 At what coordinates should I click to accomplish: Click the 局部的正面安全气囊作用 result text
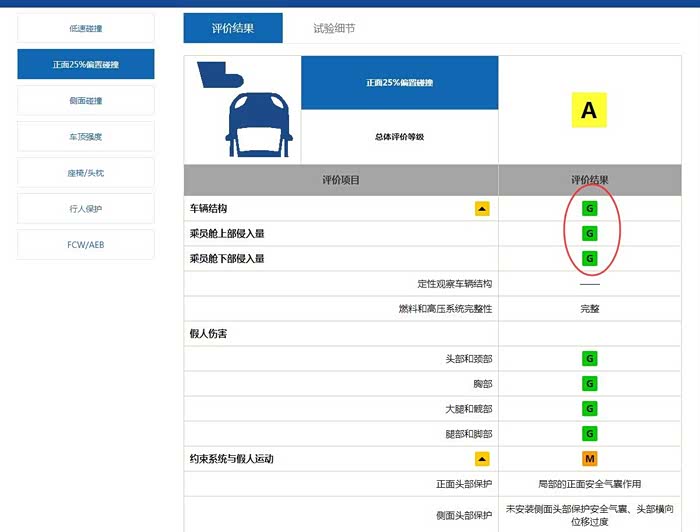coord(590,484)
